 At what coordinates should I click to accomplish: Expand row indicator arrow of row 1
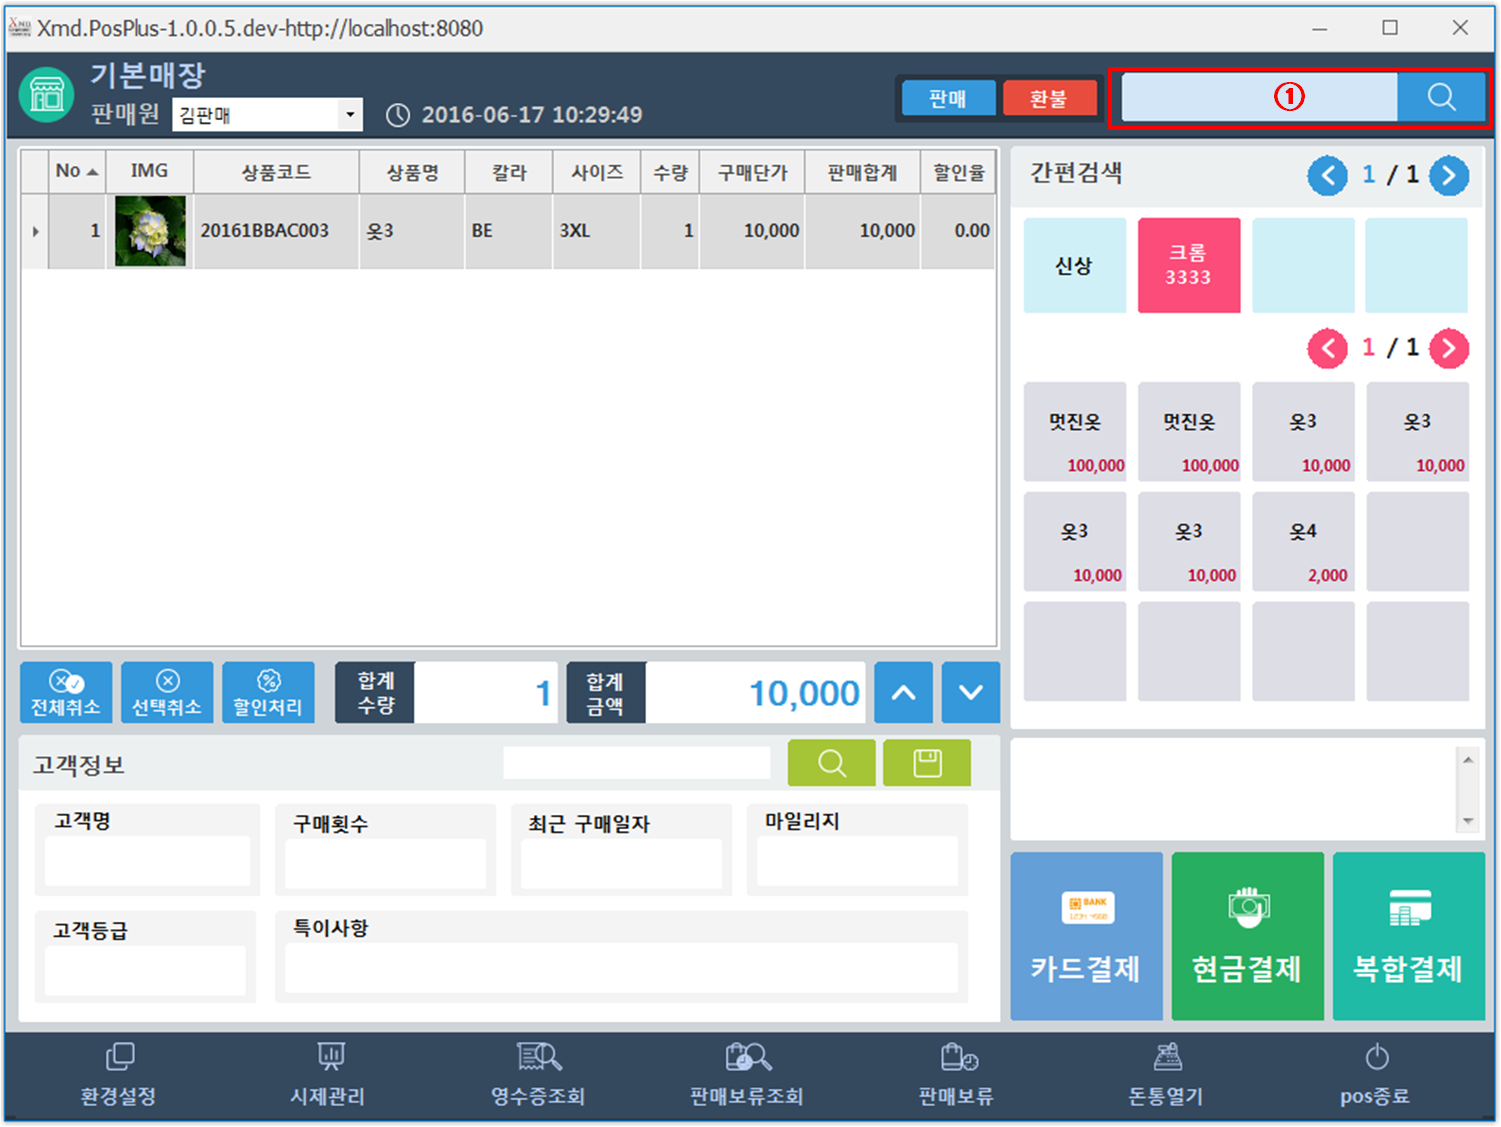[35, 231]
